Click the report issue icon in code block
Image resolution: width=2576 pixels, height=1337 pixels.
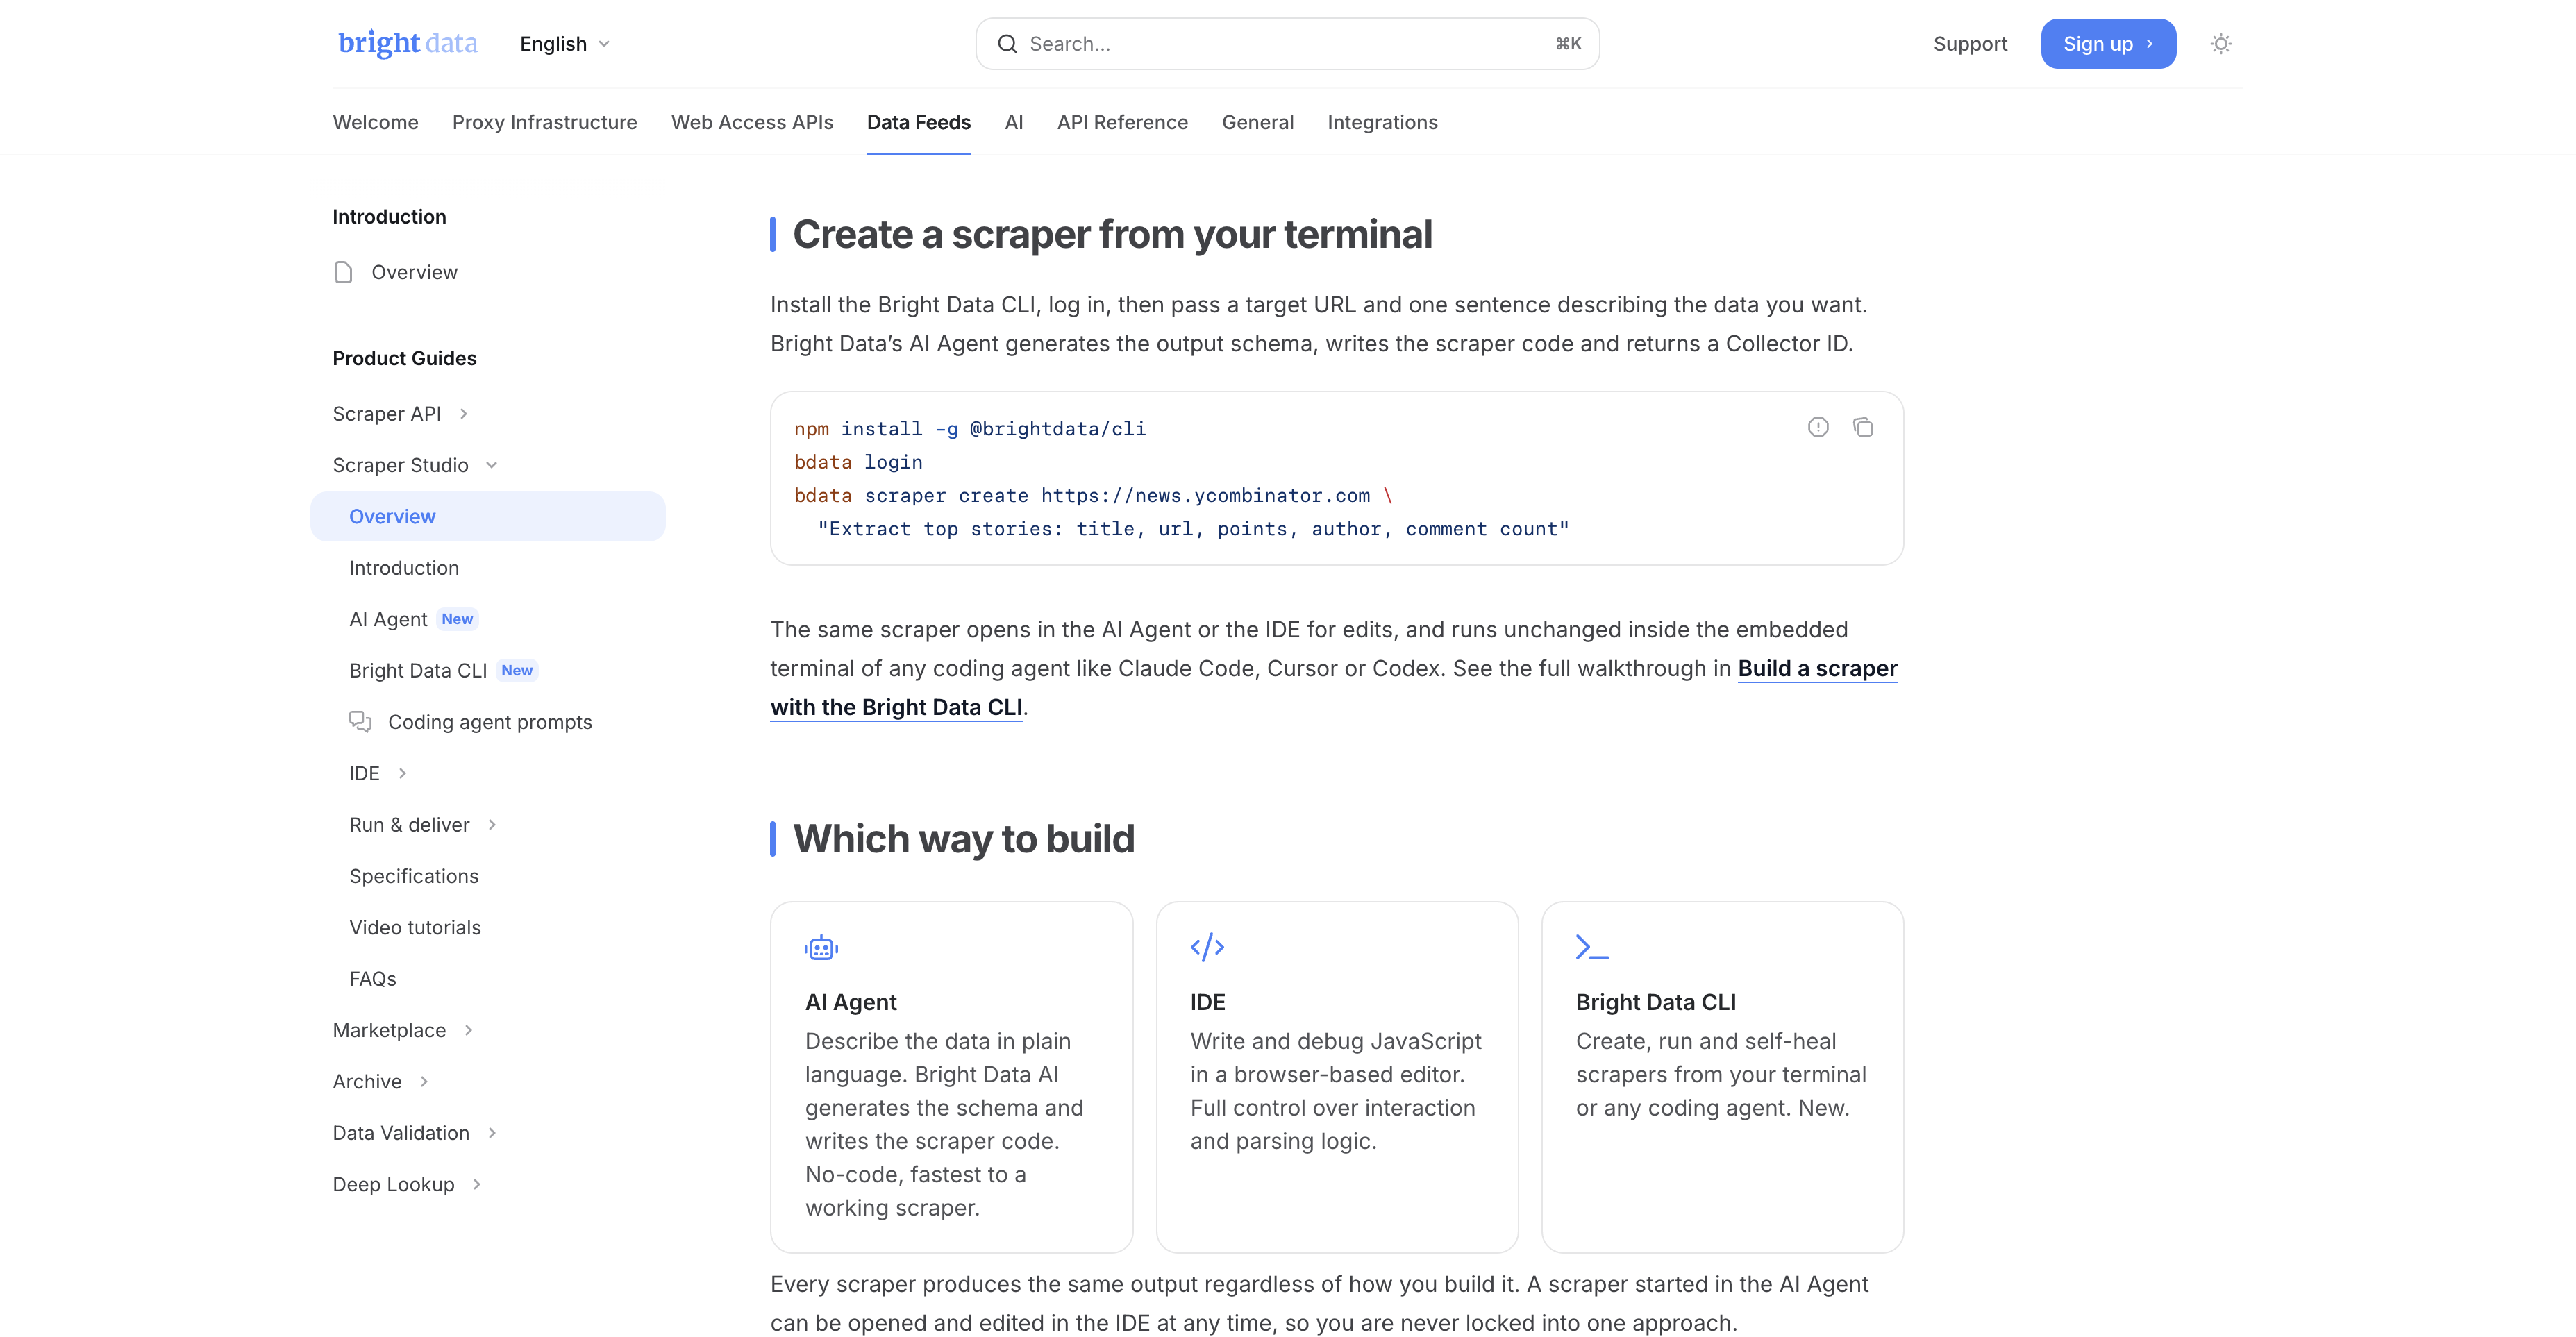[x=1817, y=427]
